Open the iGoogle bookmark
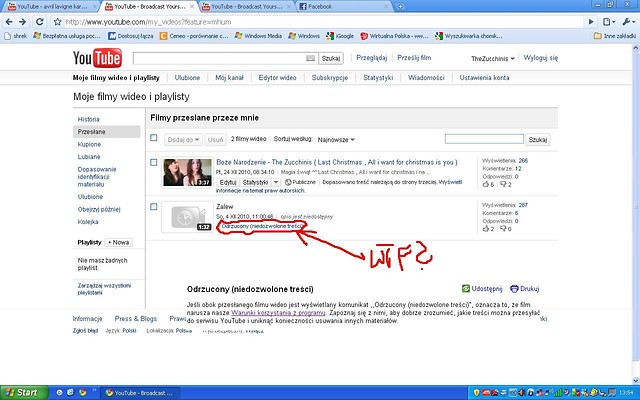Screen dimensions: 640x400 340,36
